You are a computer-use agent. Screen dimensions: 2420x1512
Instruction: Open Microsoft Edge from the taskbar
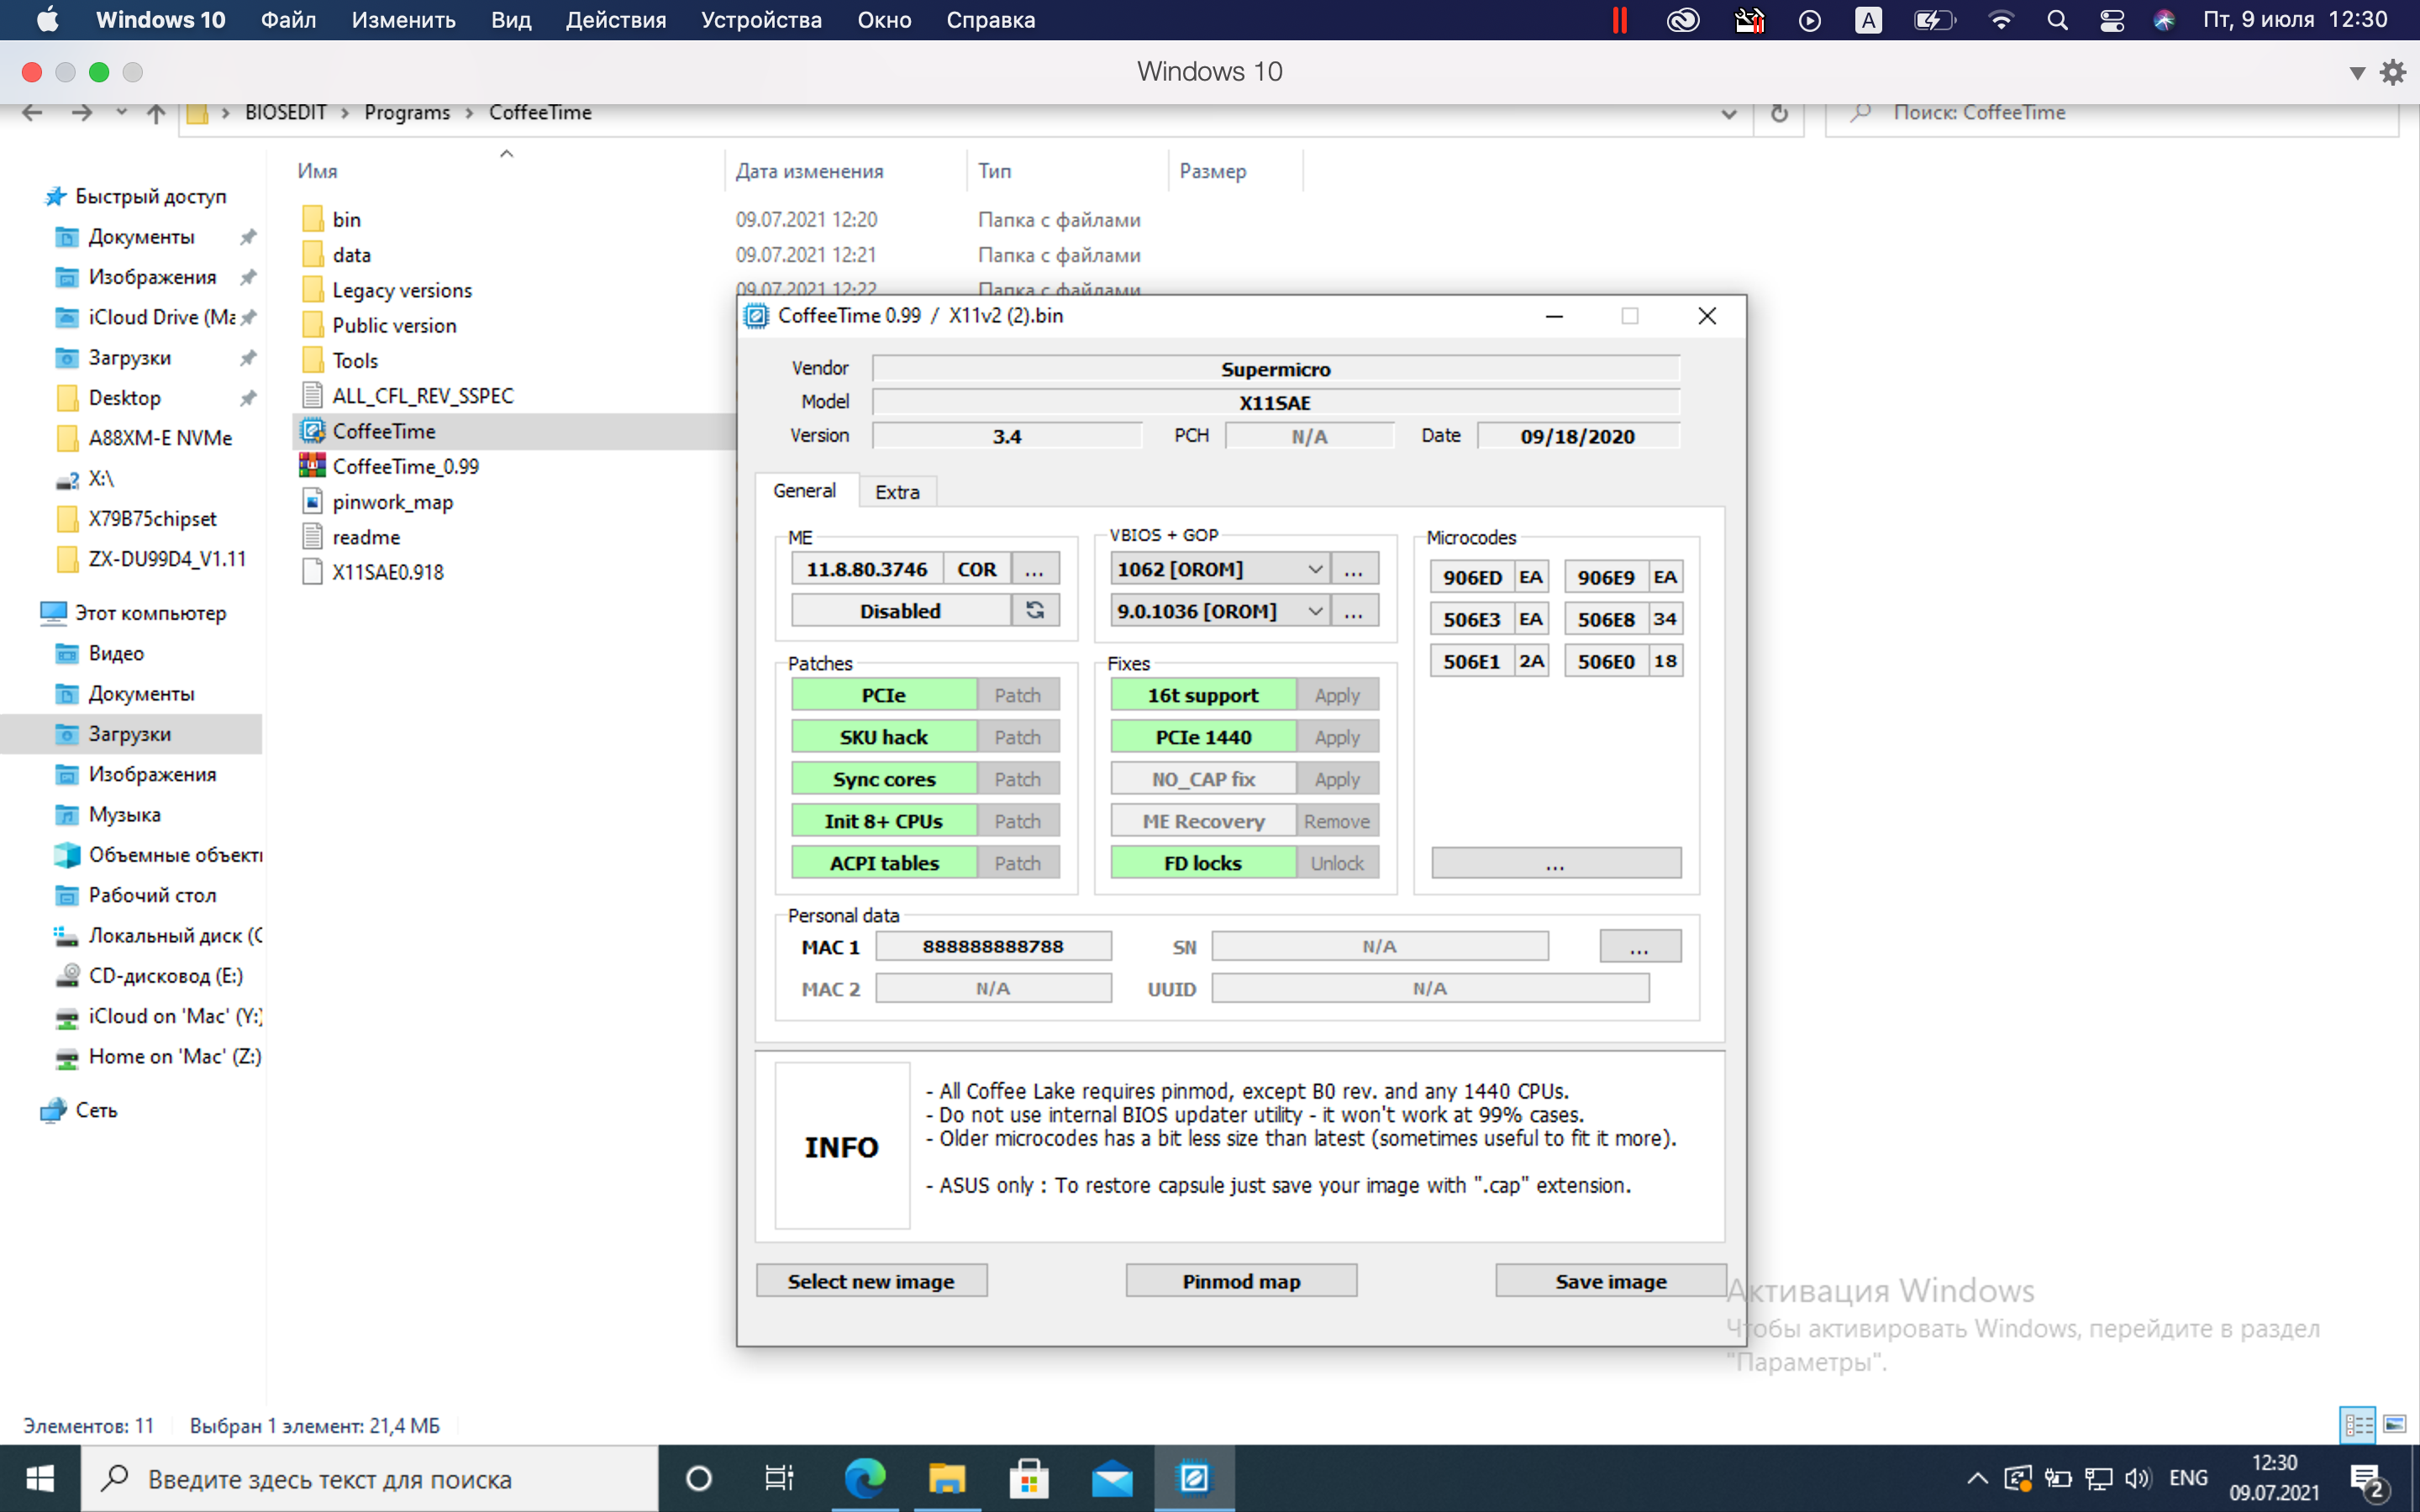pyautogui.click(x=865, y=1478)
